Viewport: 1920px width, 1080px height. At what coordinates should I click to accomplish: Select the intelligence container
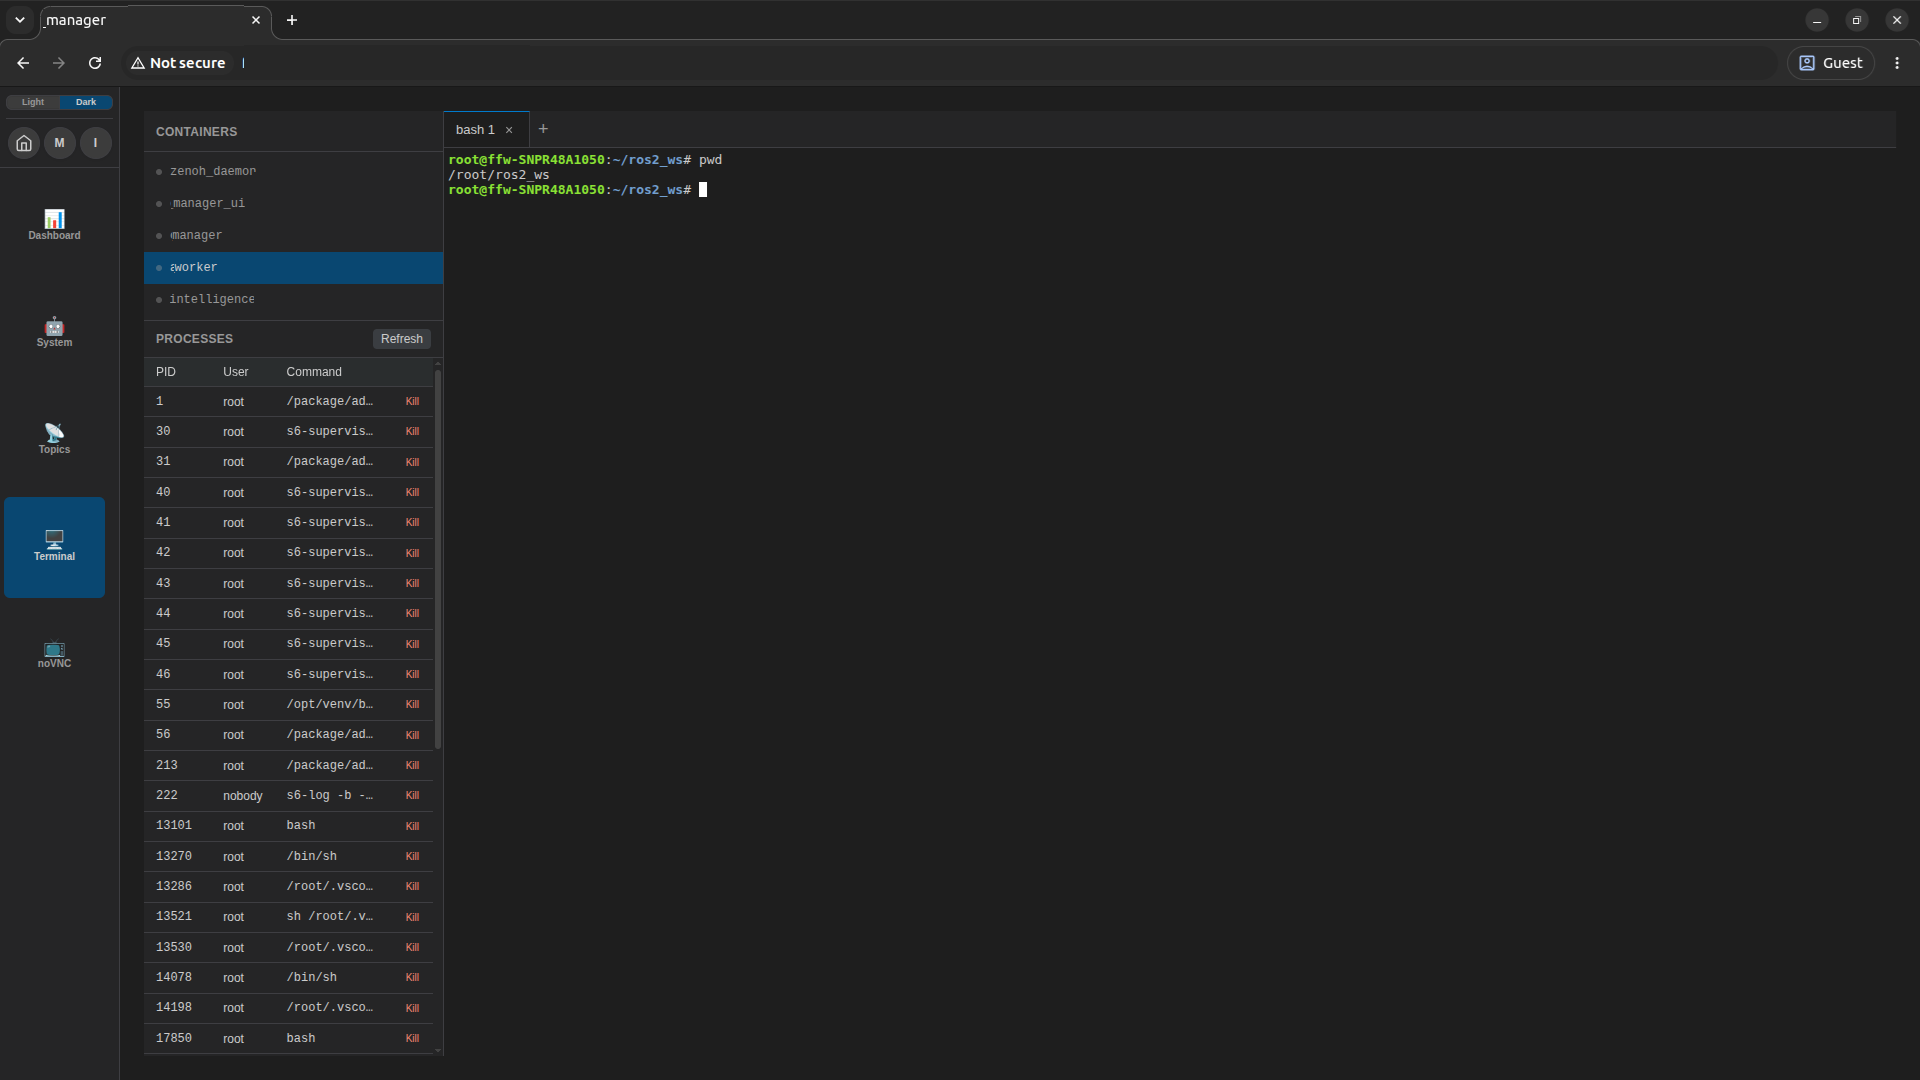click(293, 300)
